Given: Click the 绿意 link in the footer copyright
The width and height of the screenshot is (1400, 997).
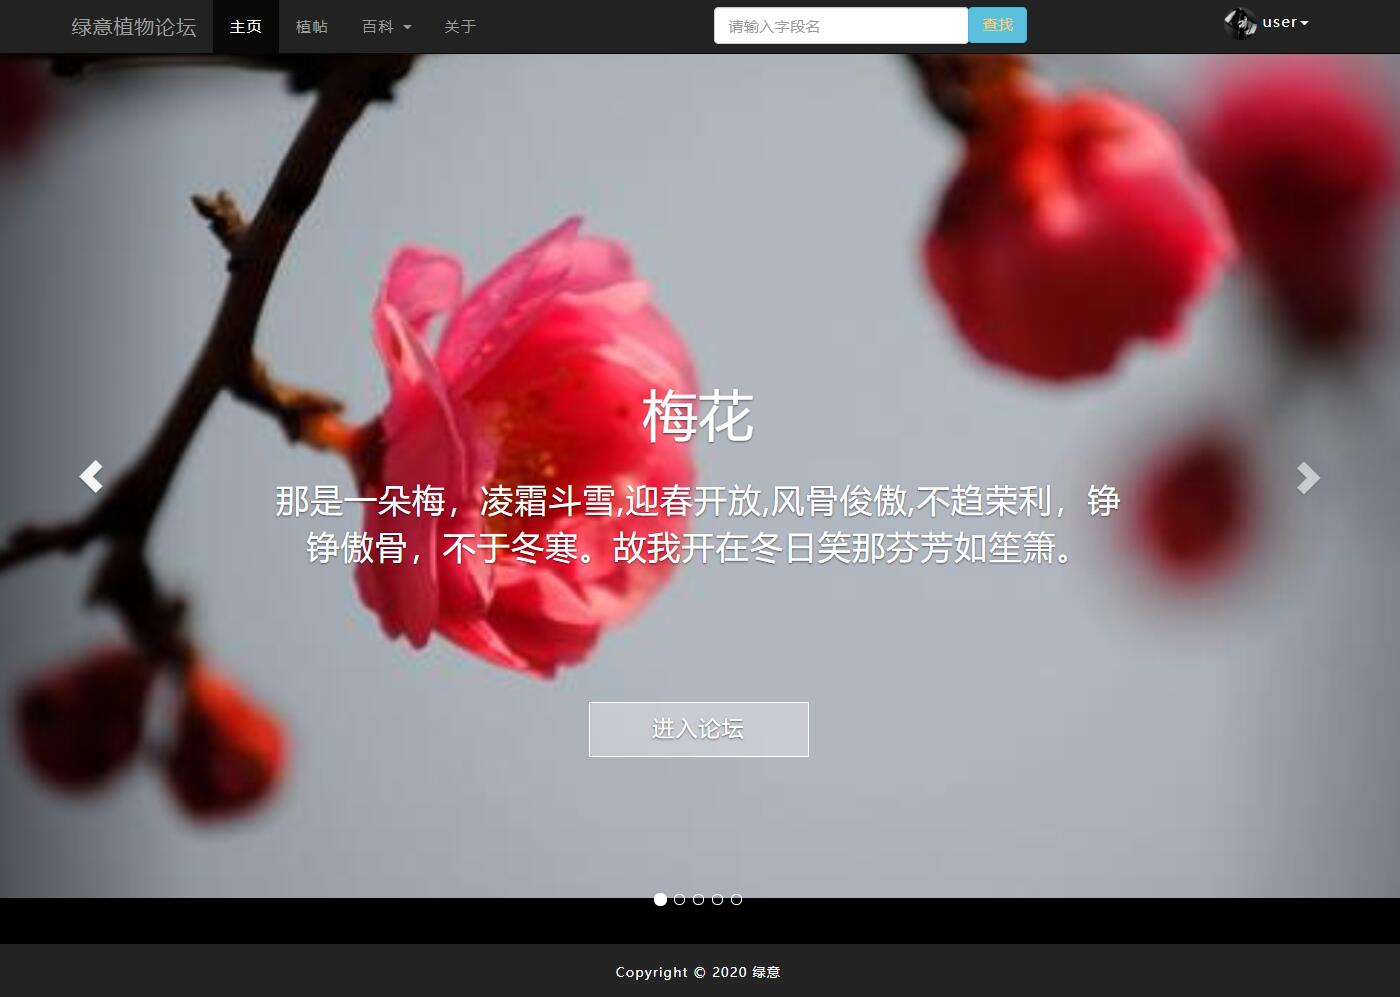Looking at the screenshot, I should point(765,971).
